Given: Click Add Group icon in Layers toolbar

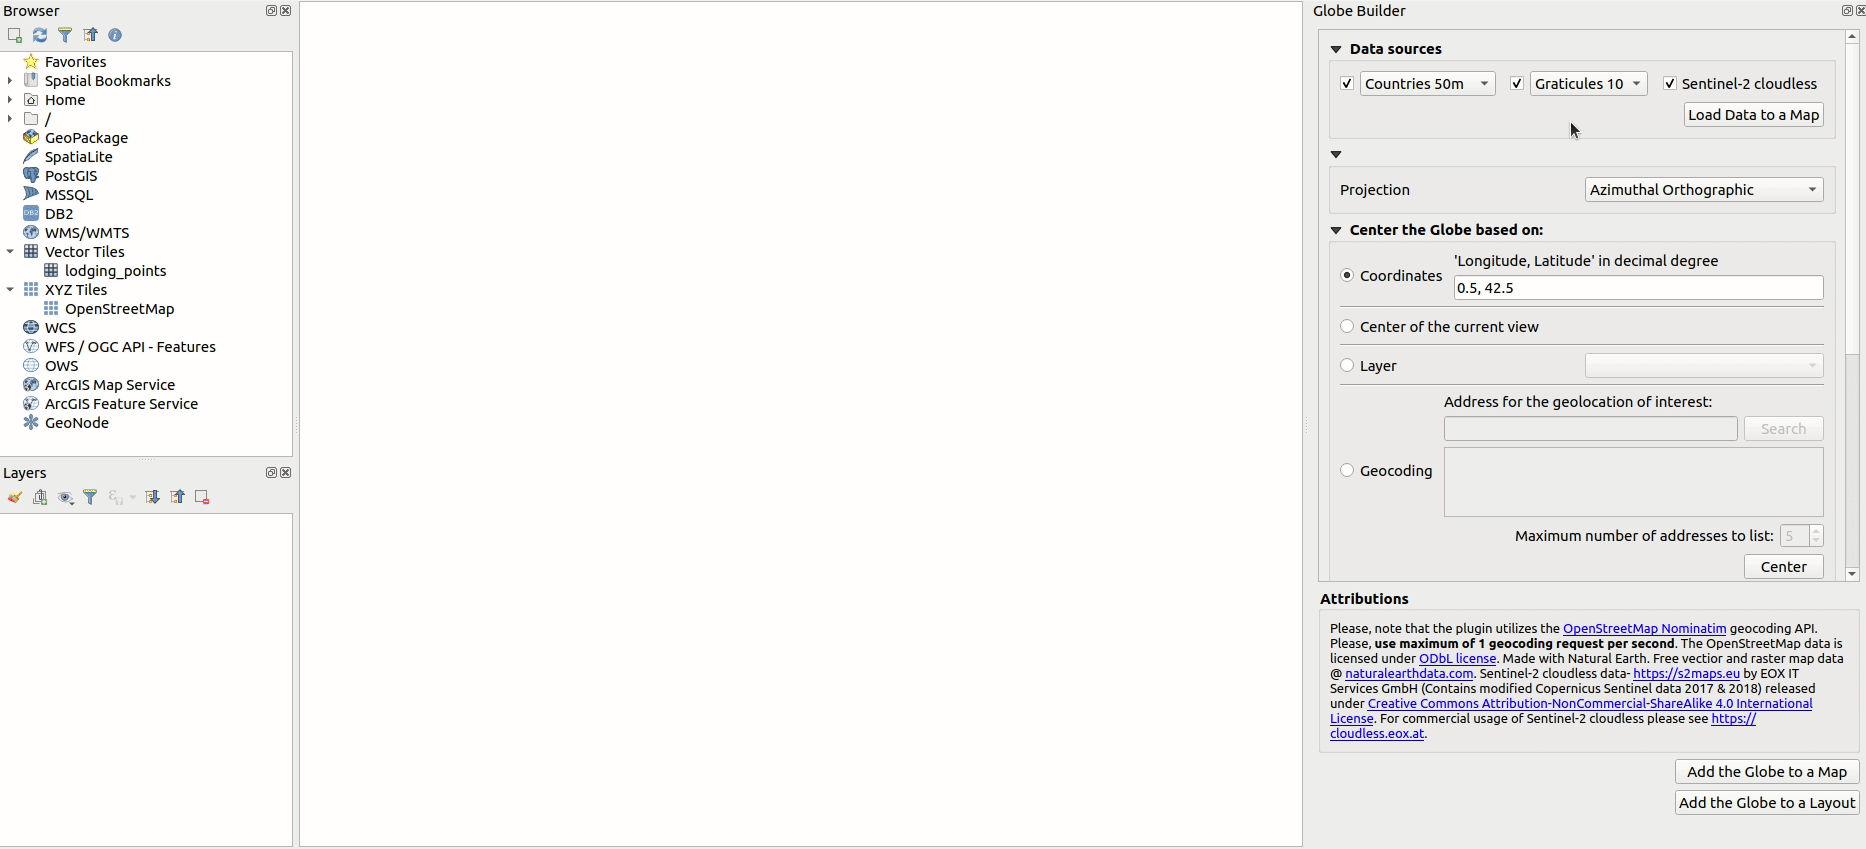Looking at the screenshot, I should click(40, 497).
